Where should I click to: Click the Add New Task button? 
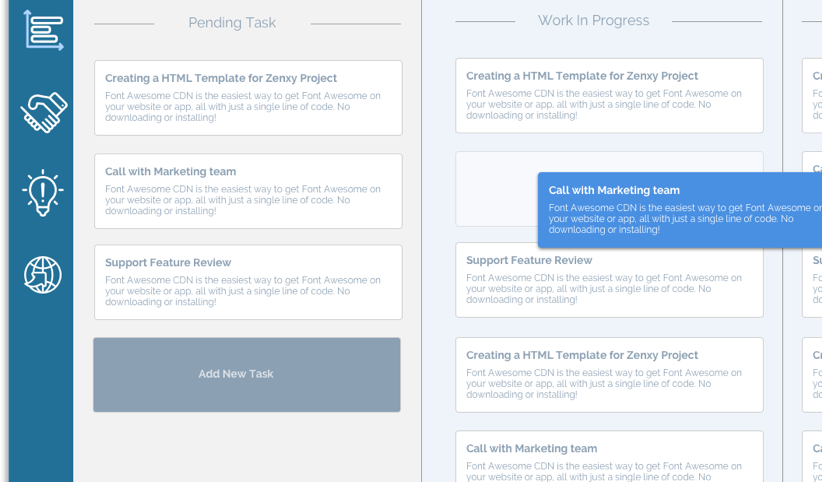coord(247,374)
